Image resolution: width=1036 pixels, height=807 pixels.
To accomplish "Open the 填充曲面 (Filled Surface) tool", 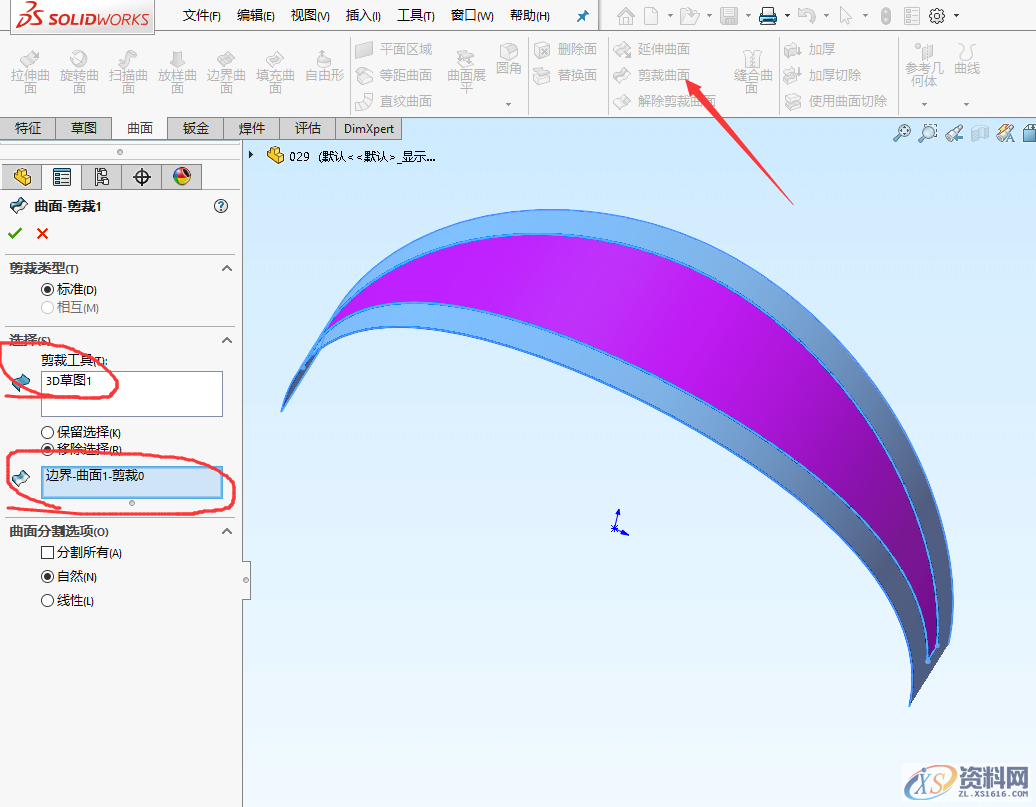I will 276,70.
